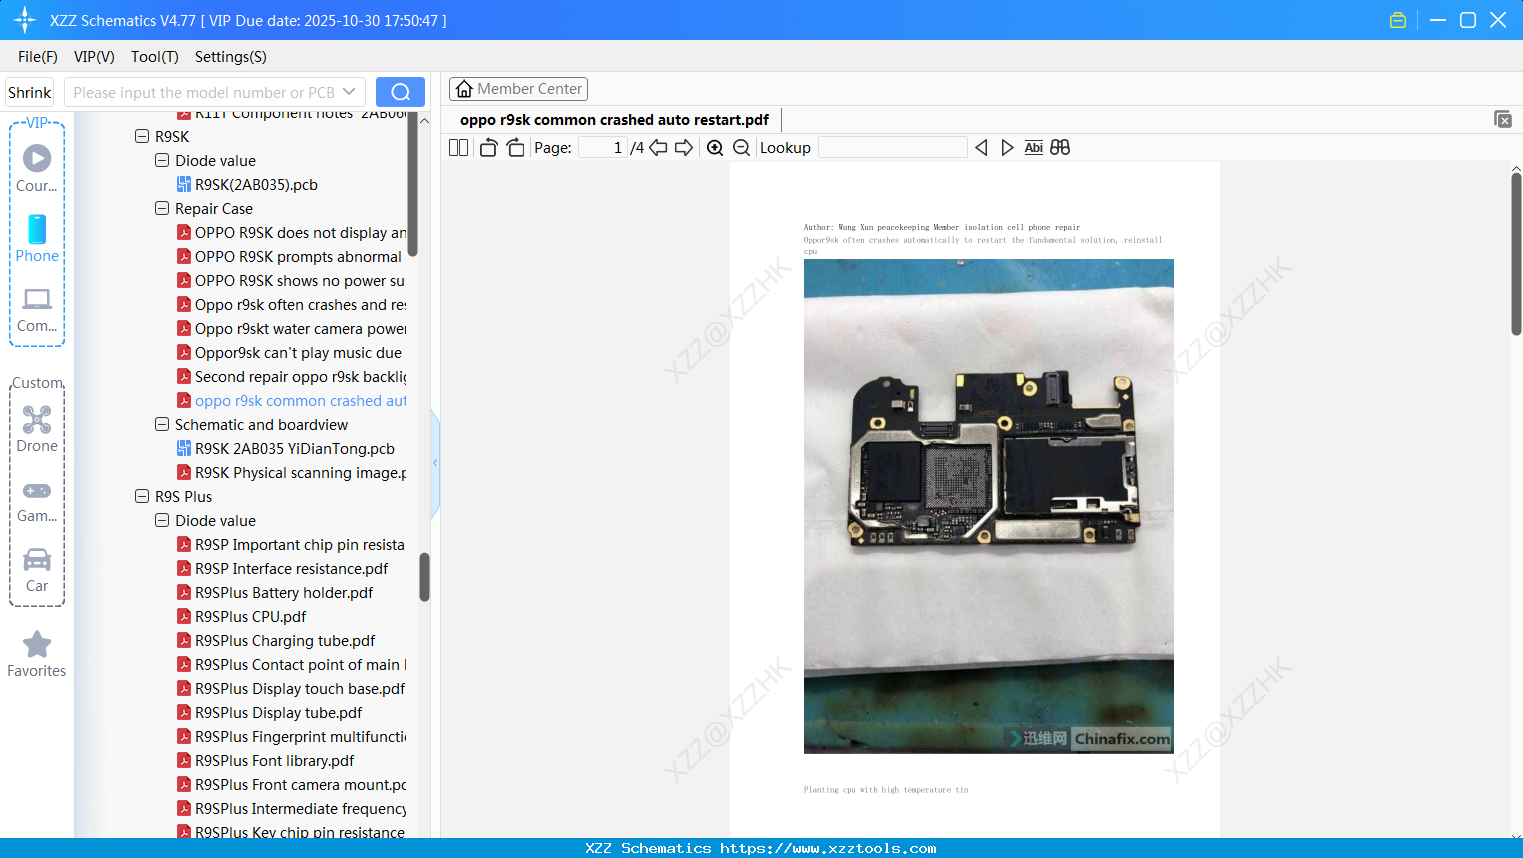Collapse the R9S Plus tree node
Viewport: 1523px width, 858px height.
pyautogui.click(x=142, y=496)
